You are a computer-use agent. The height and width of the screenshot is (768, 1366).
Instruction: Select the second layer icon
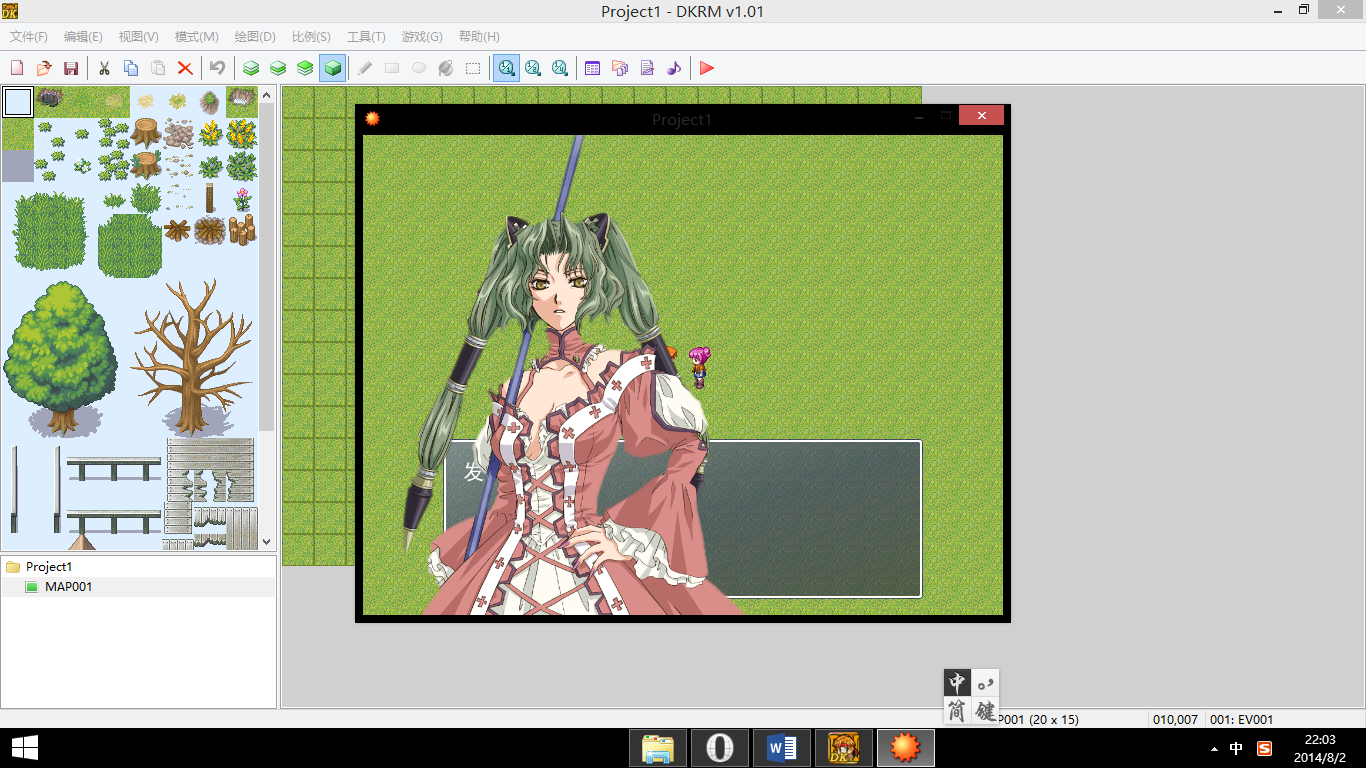coord(278,68)
